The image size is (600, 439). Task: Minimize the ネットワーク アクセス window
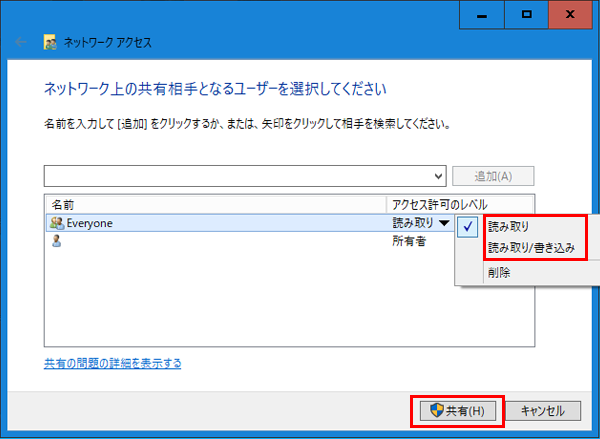pos(482,15)
